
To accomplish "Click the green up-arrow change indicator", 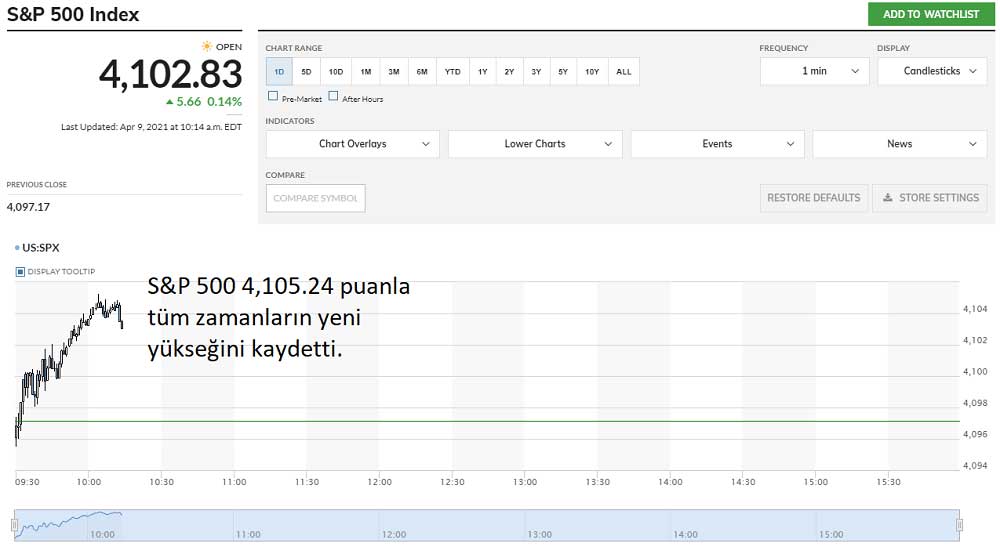I will click(x=169, y=102).
